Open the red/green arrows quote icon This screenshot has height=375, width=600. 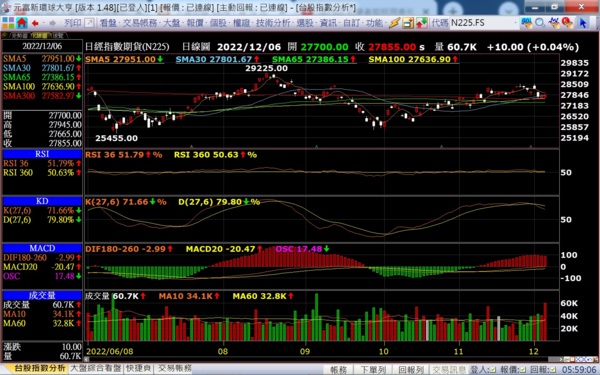click(421, 23)
